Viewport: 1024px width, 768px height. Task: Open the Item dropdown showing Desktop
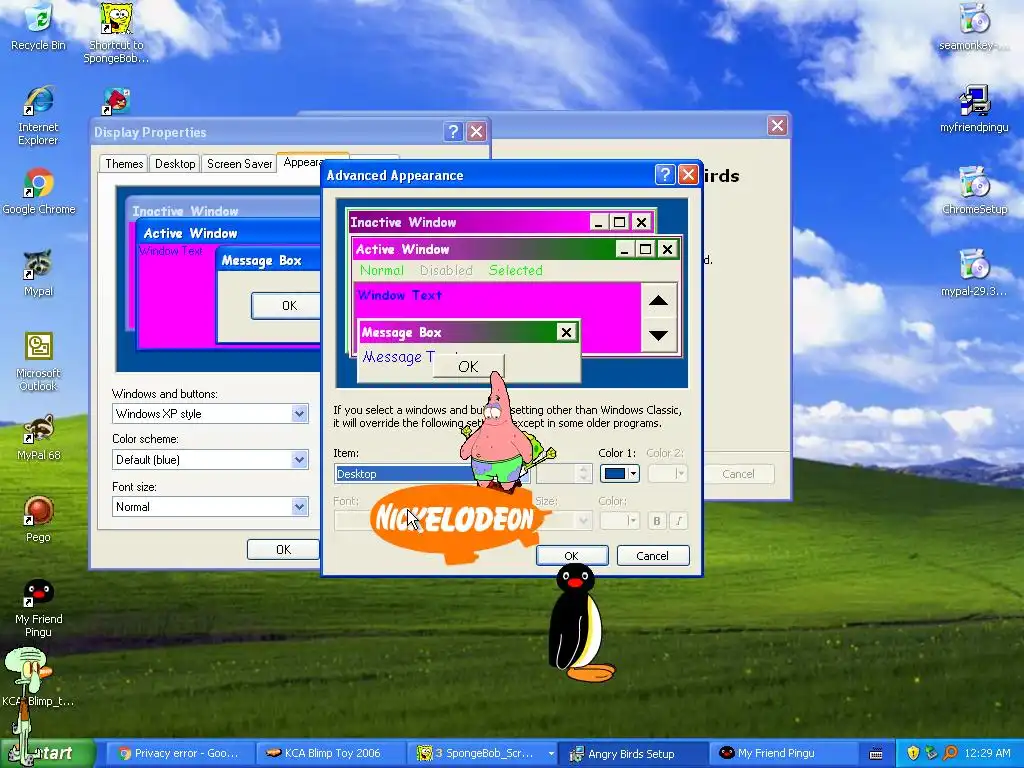[432, 474]
